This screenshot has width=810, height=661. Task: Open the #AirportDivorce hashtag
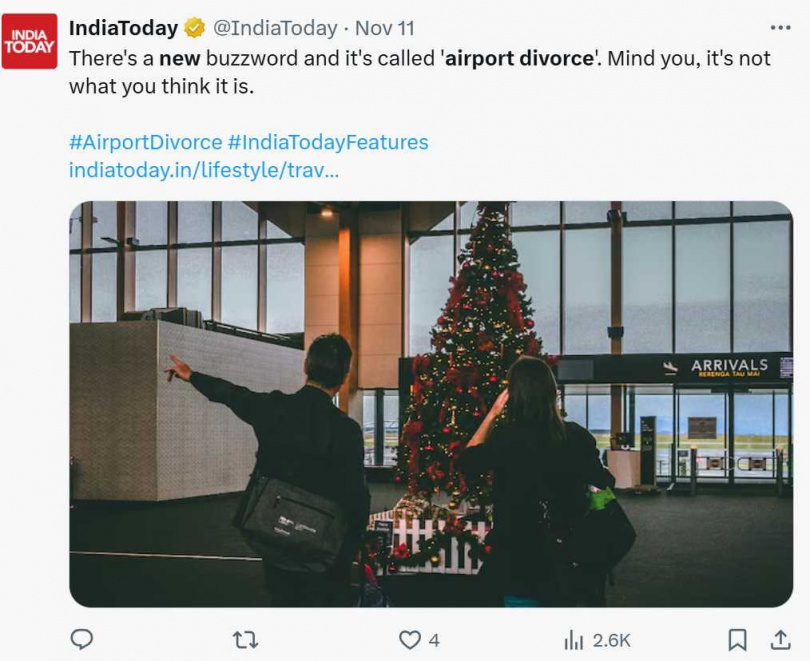tap(145, 142)
